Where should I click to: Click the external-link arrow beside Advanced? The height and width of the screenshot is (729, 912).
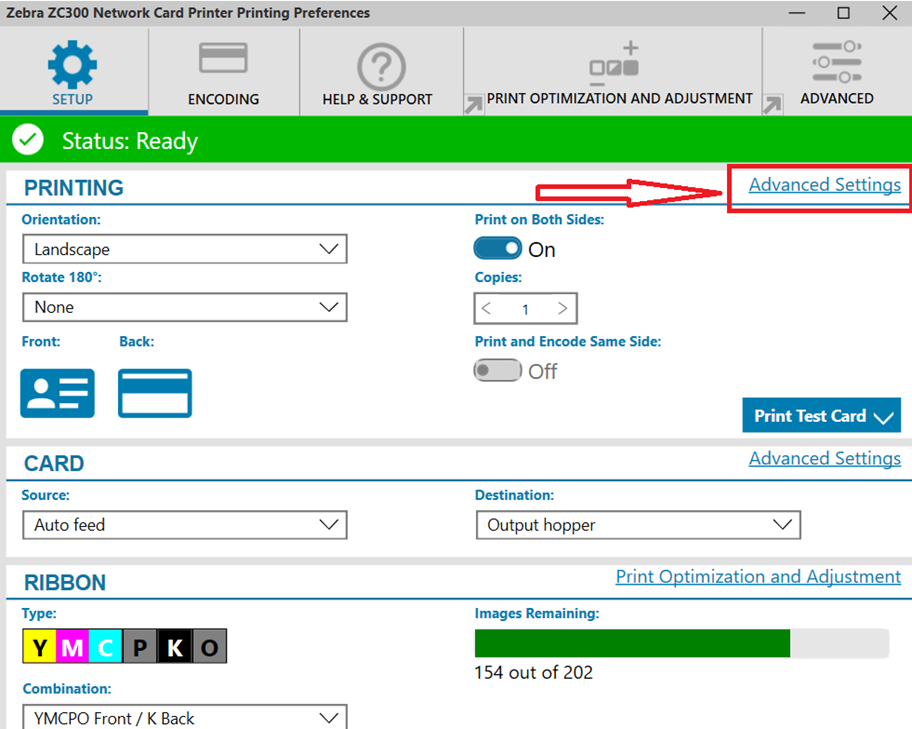772,105
